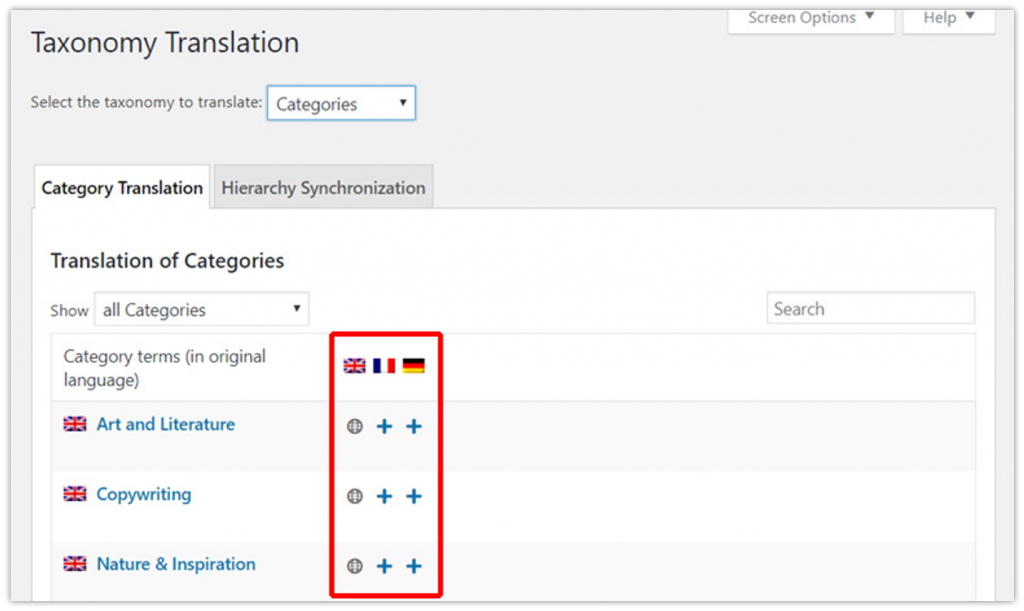Screen dimensions: 1024x611
Task: Add a French translation for Art and Literature
Action: [x=384, y=426]
